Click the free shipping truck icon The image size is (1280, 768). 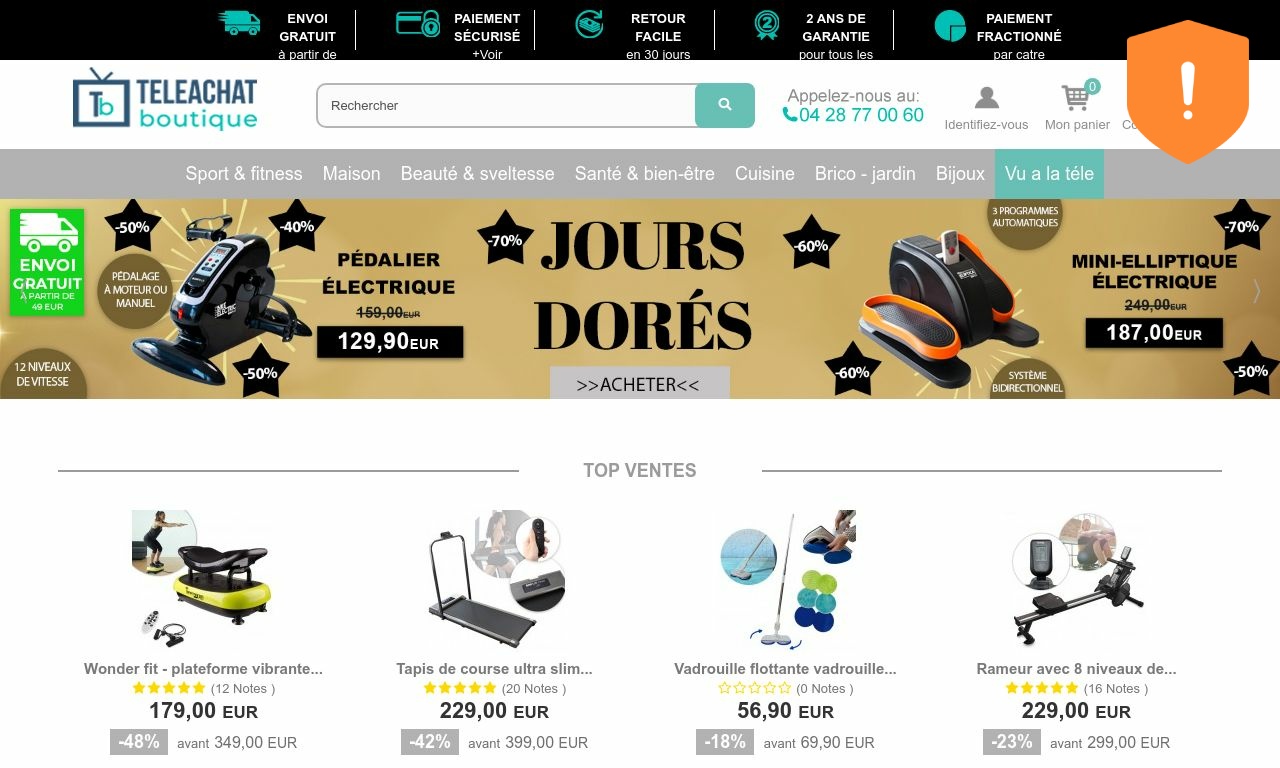click(x=239, y=23)
